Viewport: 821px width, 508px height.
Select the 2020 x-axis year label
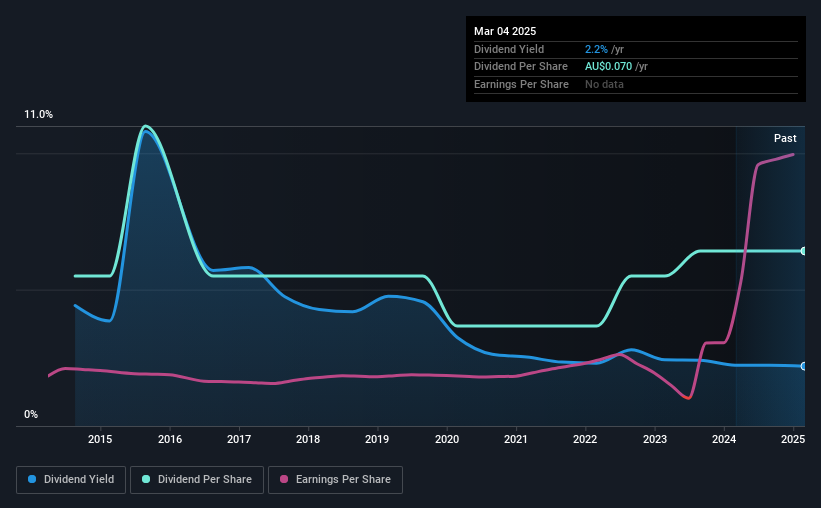pos(447,439)
